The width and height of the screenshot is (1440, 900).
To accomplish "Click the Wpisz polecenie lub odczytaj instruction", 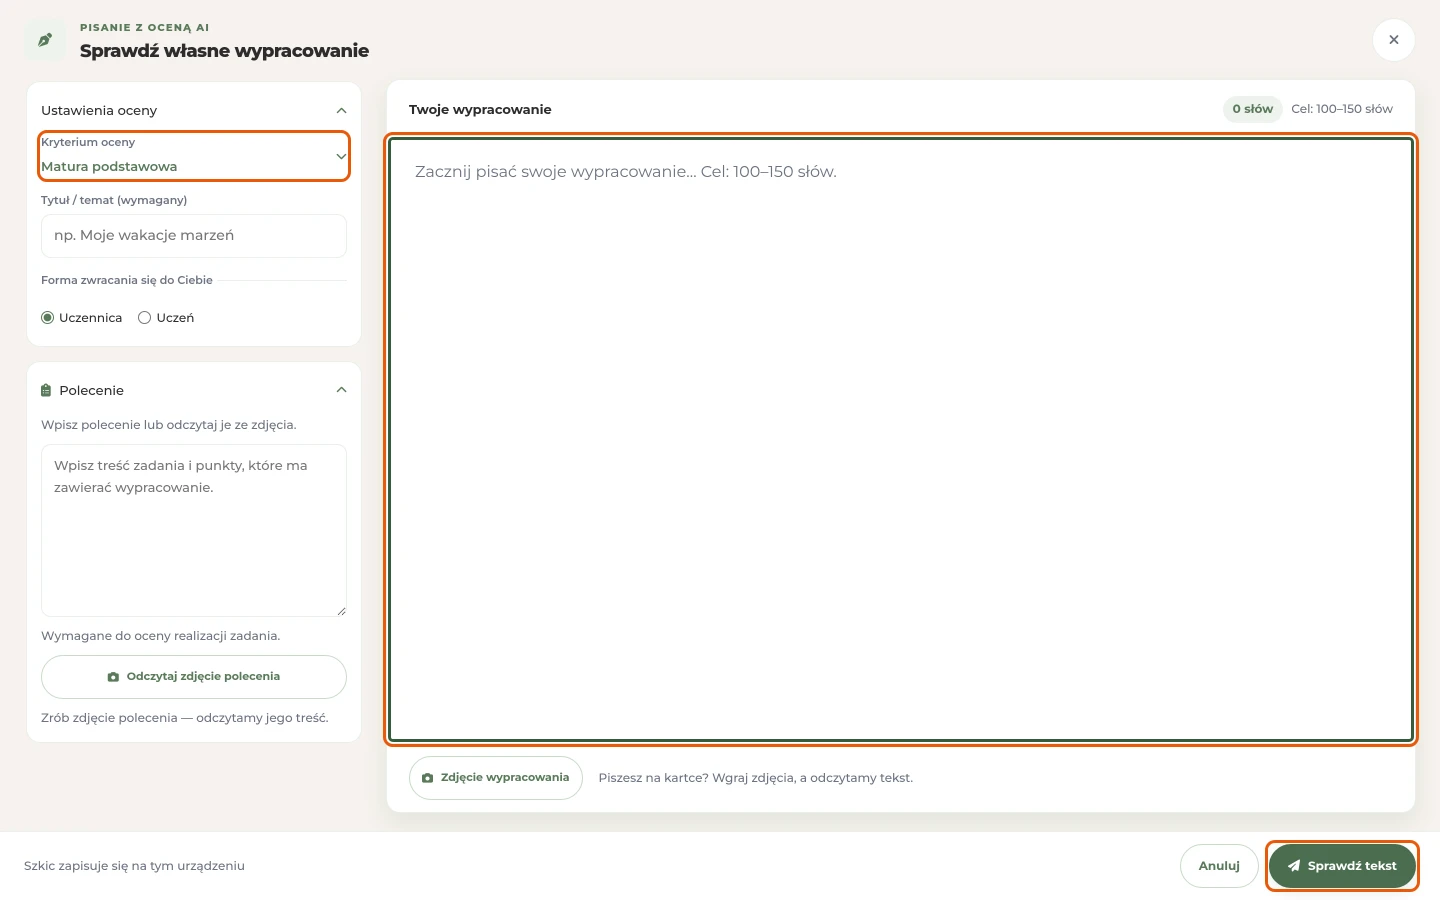I will pos(169,425).
